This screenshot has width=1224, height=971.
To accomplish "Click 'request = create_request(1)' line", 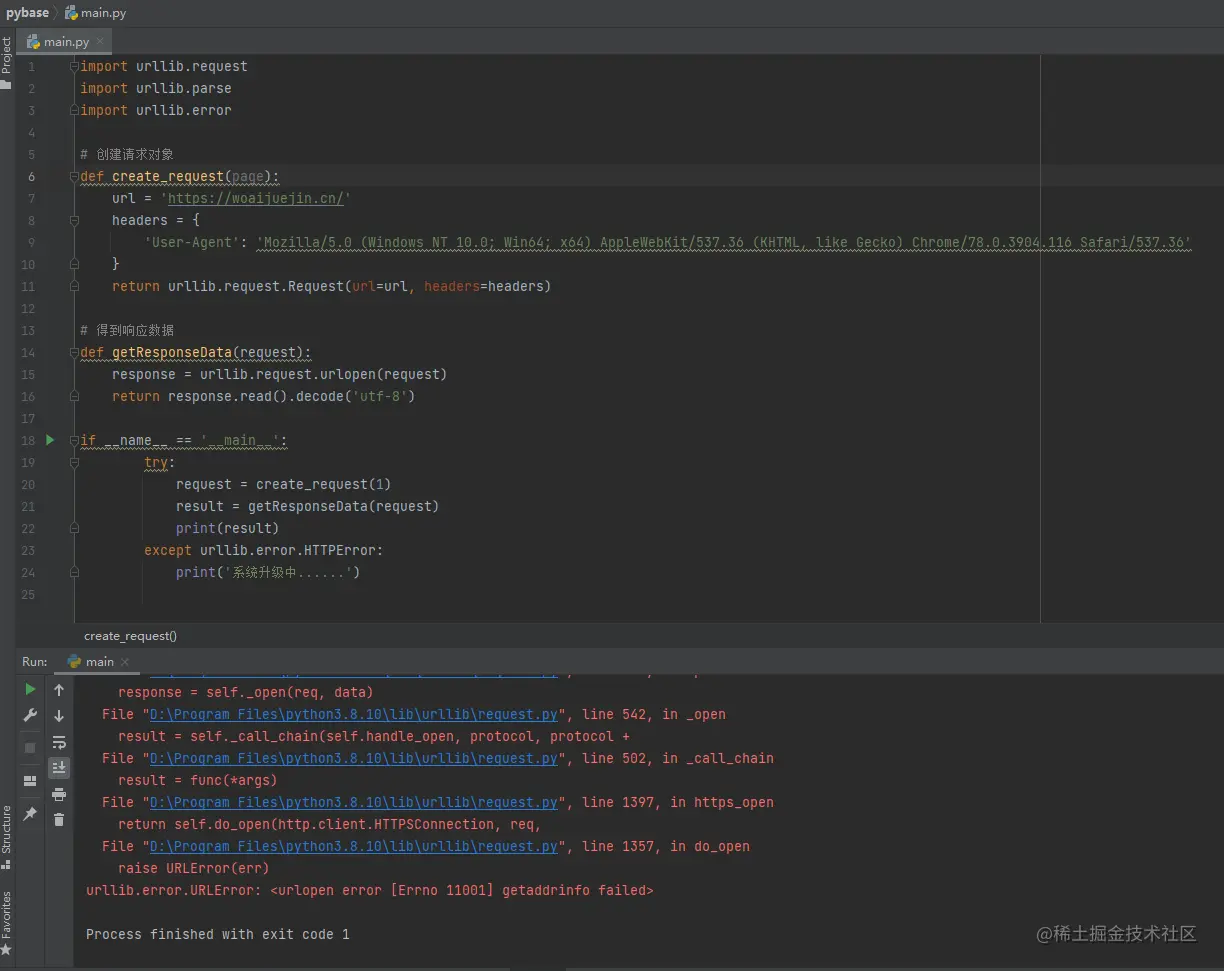I will 284,484.
